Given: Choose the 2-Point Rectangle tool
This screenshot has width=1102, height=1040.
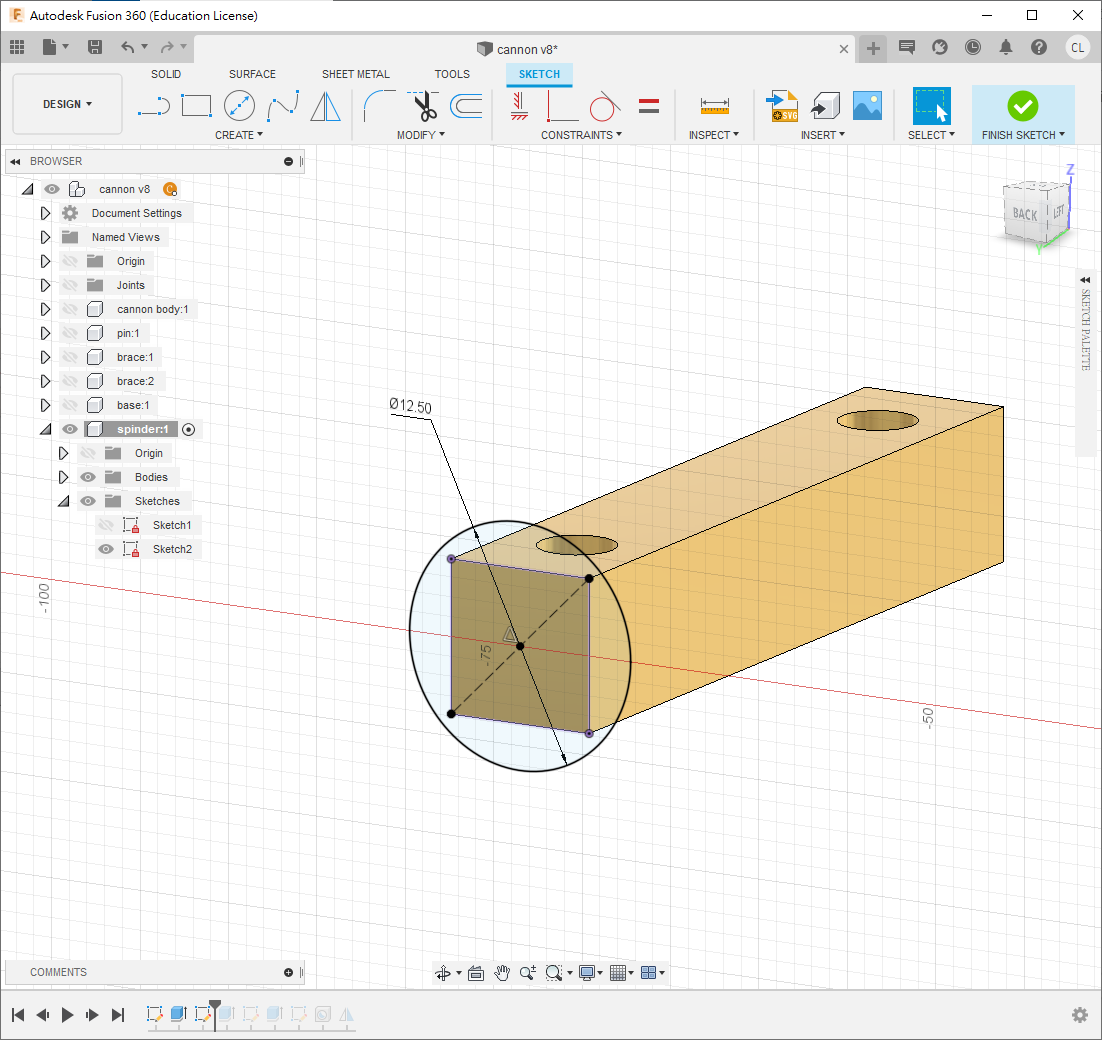Looking at the screenshot, I should (x=196, y=105).
